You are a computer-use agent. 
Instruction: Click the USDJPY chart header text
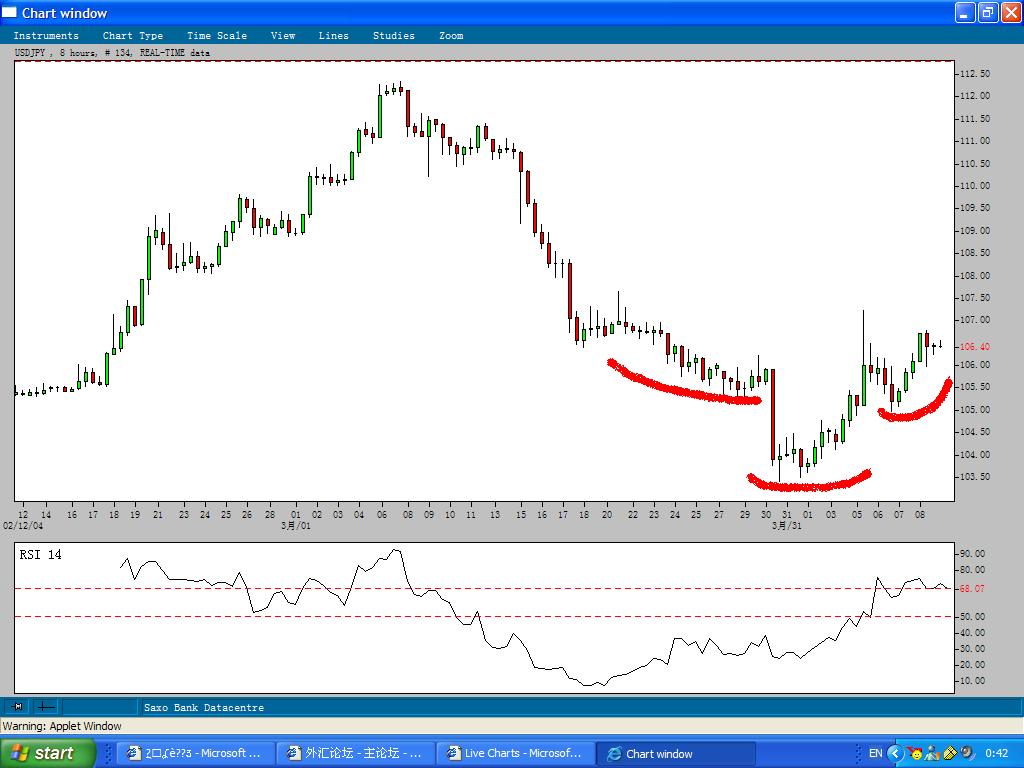tap(112, 52)
